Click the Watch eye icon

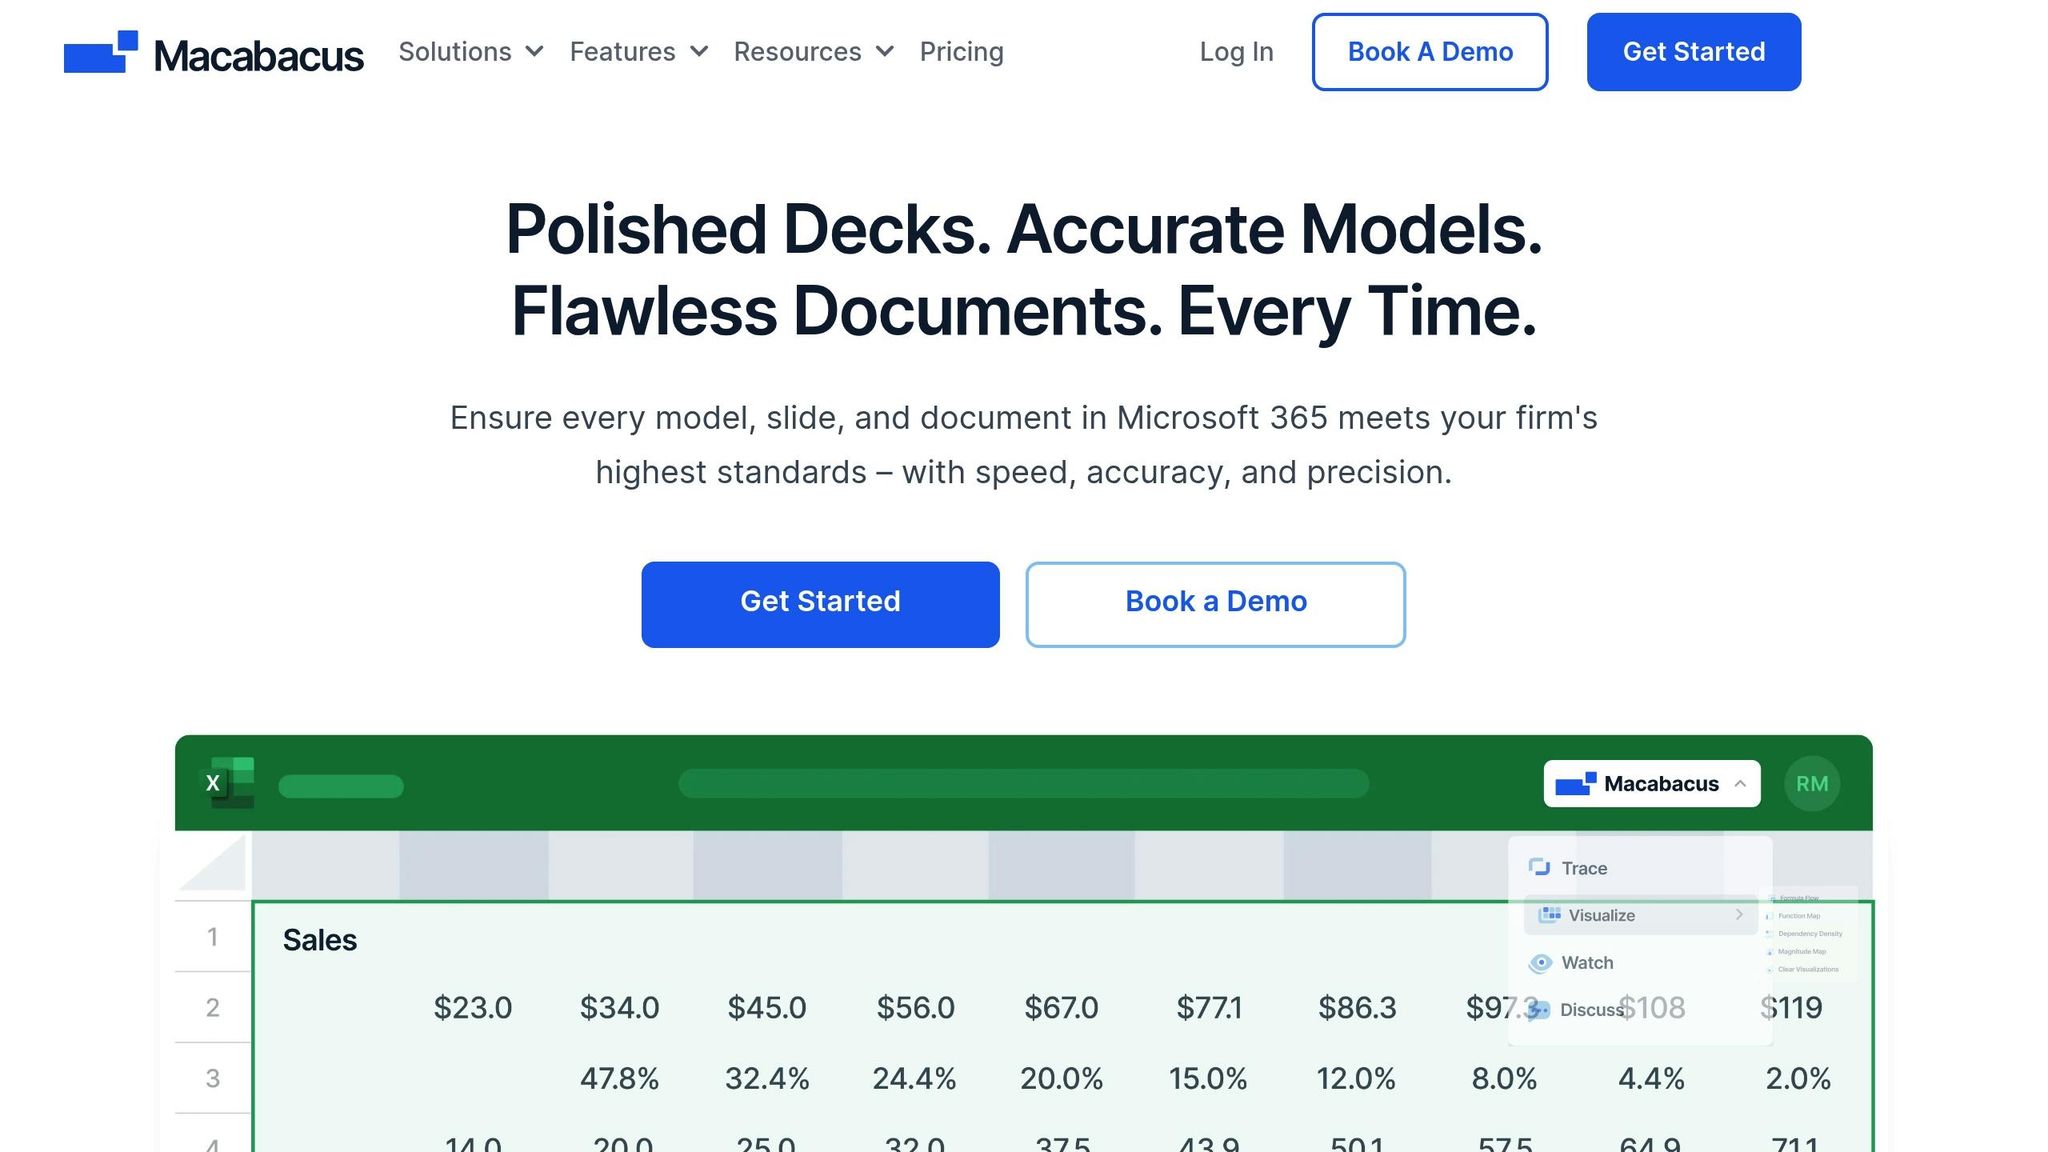tap(1540, 962)
